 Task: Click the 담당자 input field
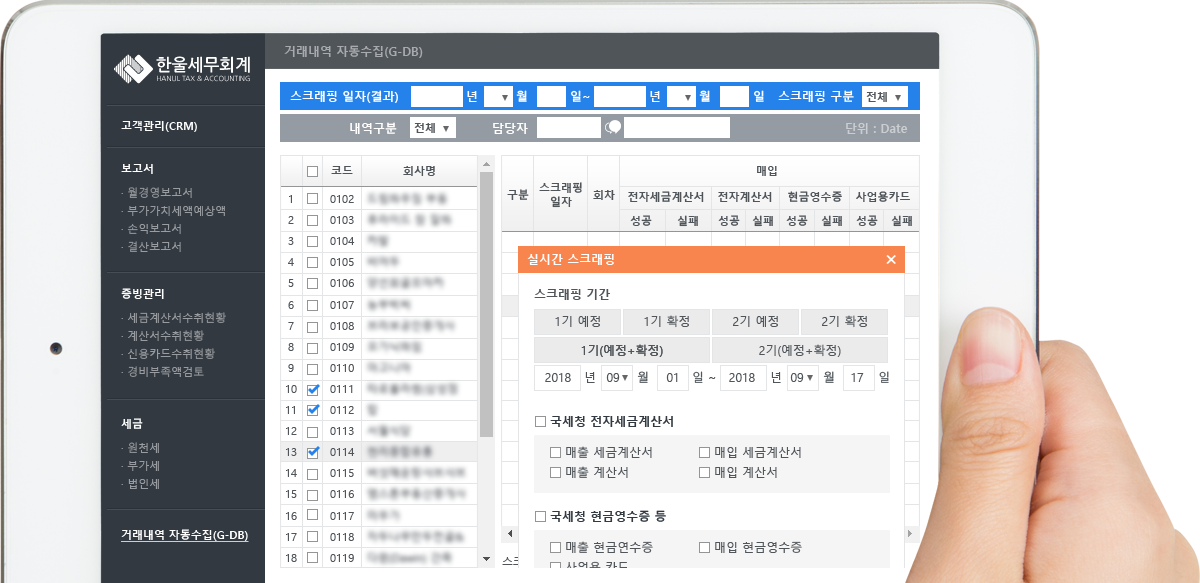(568, 128)
